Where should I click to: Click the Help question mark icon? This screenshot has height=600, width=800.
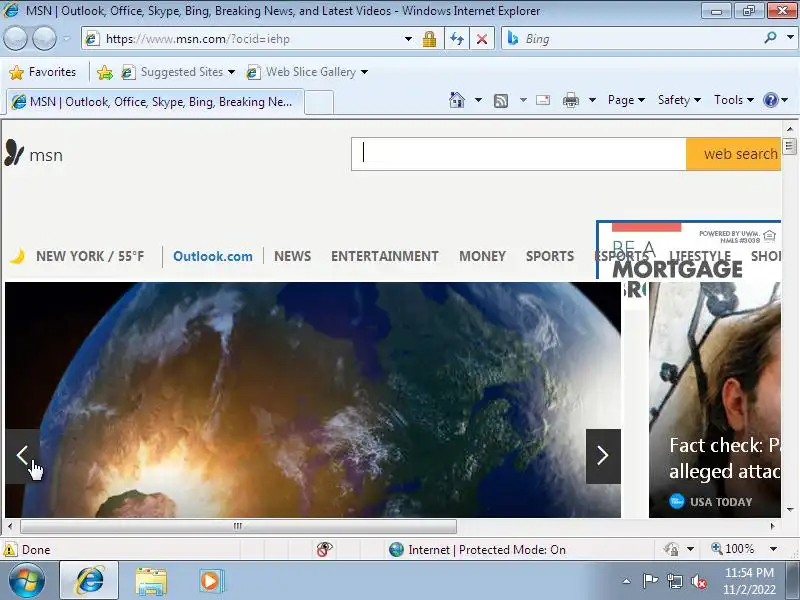click(770, 100)
